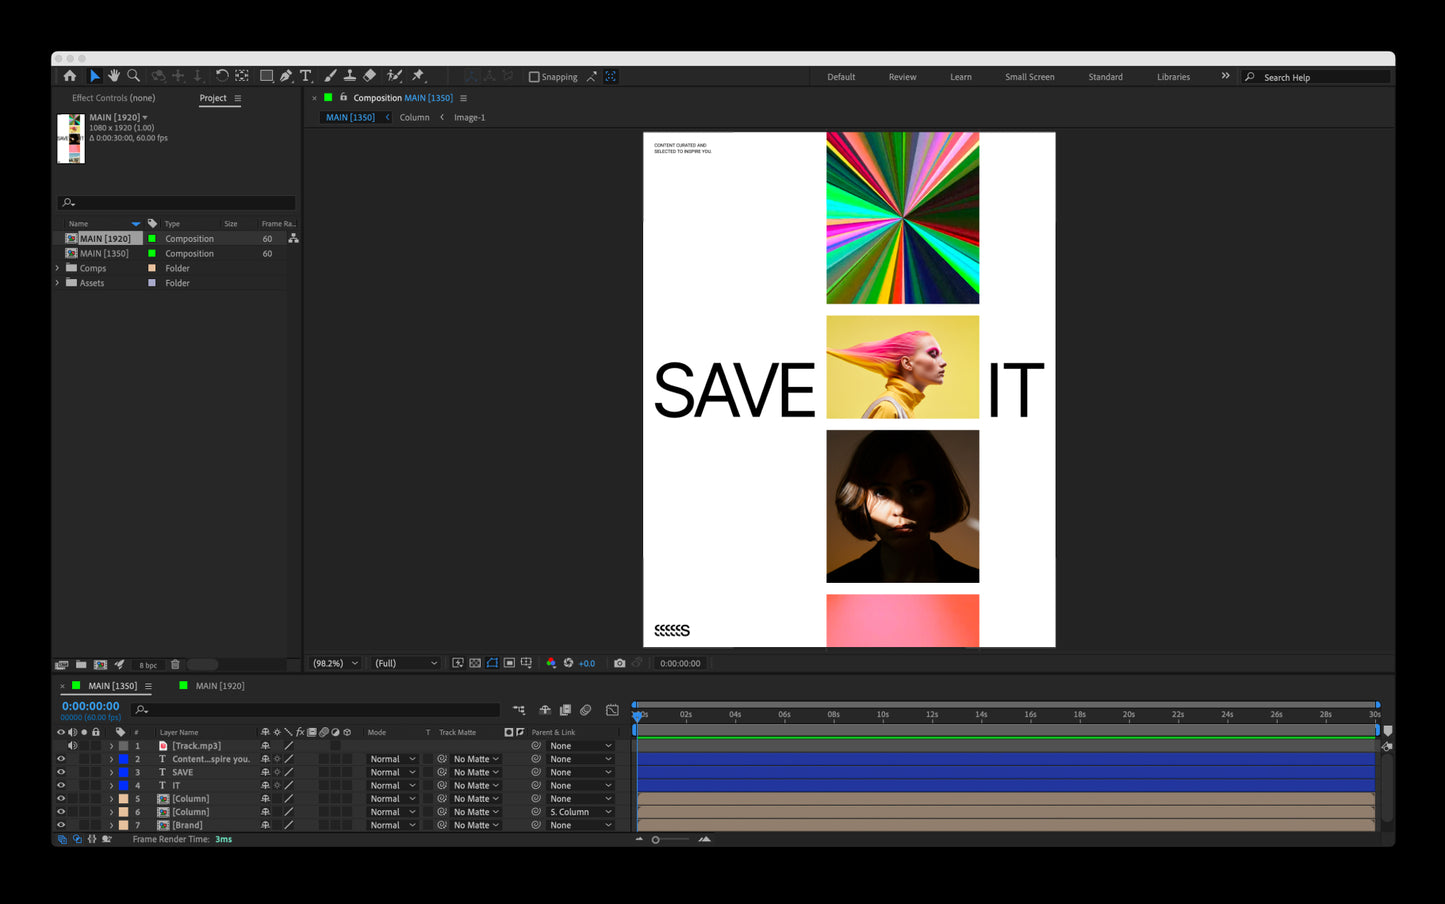
Task: Click the blue label color of the SAVE layer
Action: tap(124, 772)
